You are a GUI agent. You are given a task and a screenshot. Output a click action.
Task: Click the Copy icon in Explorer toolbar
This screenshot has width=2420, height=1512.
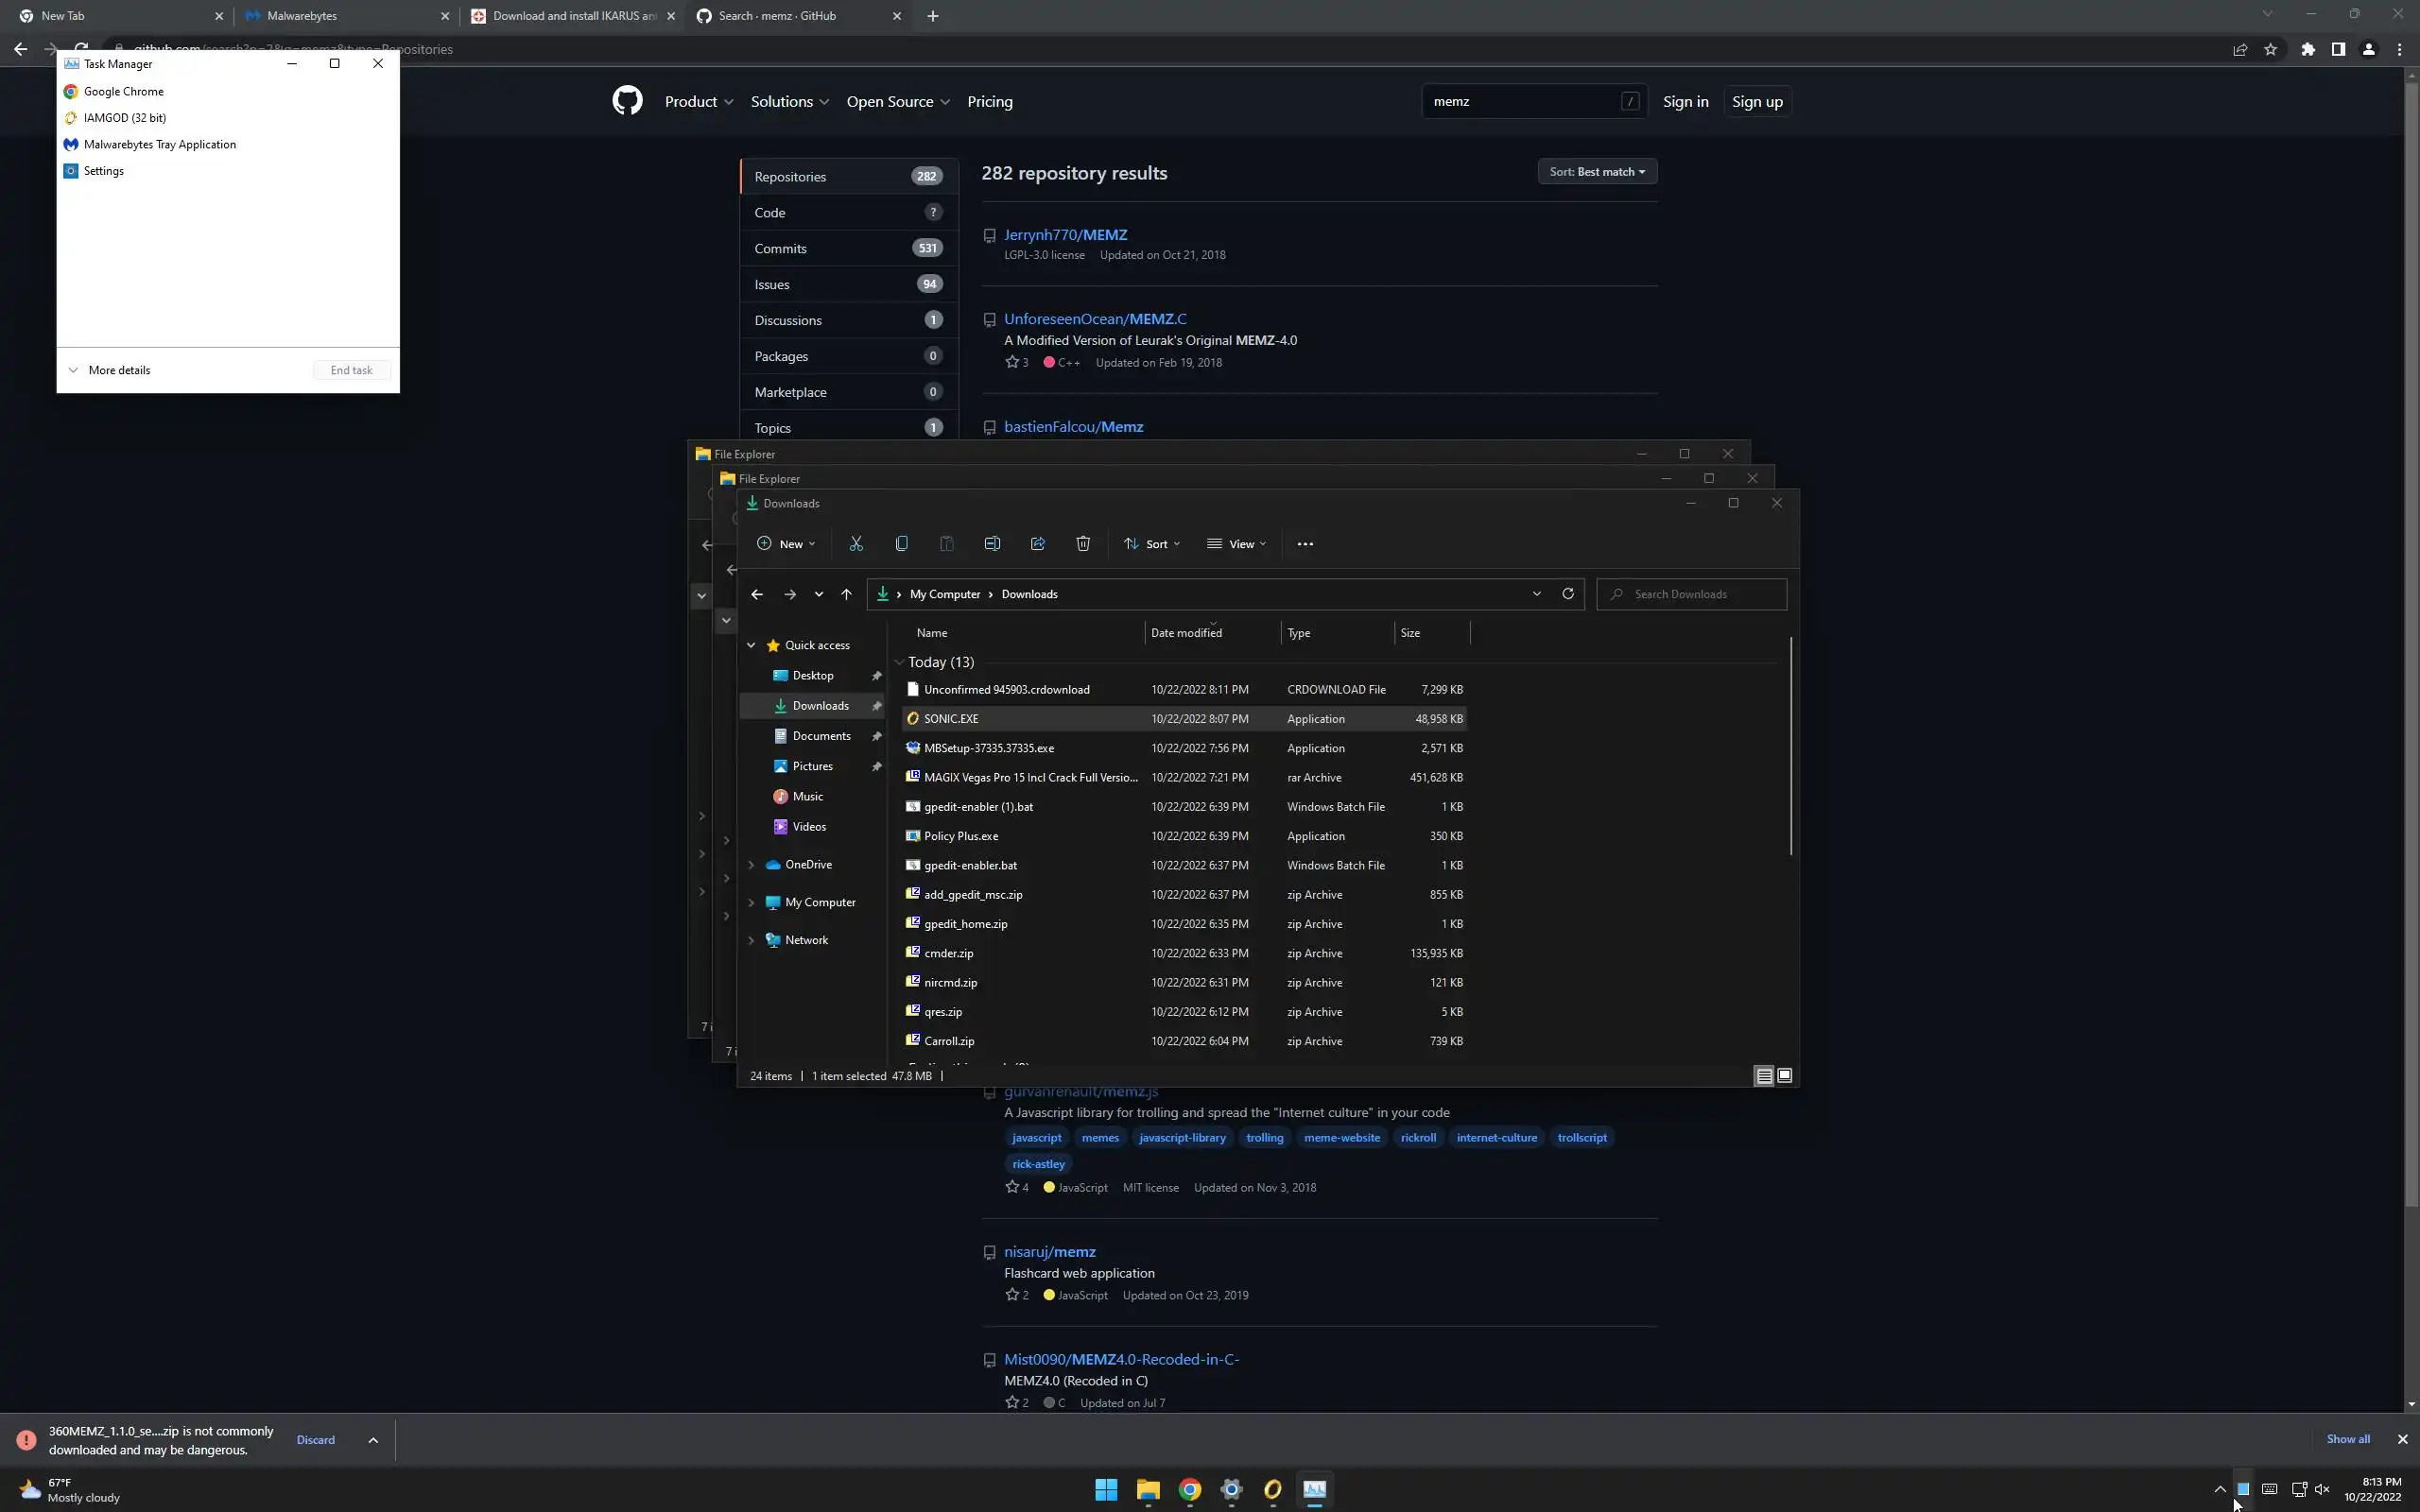tap(901, 544)
